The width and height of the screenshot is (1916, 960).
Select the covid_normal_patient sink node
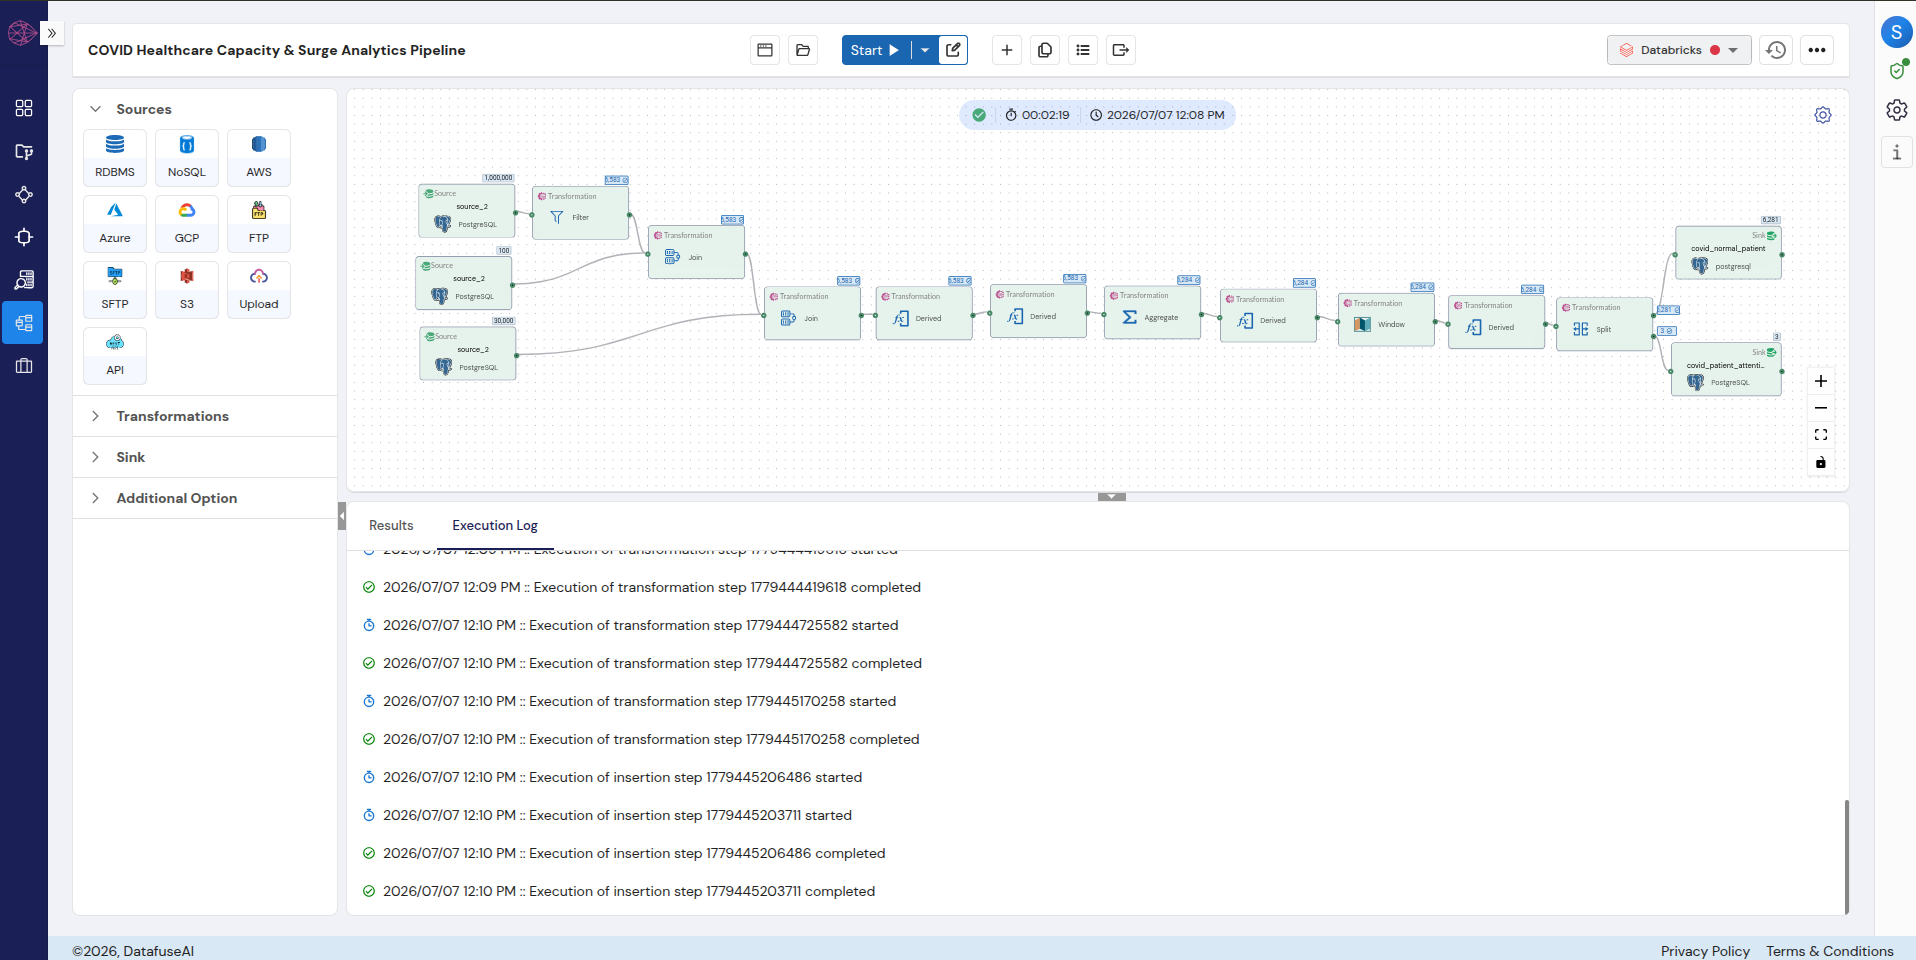click(1728, 253)
